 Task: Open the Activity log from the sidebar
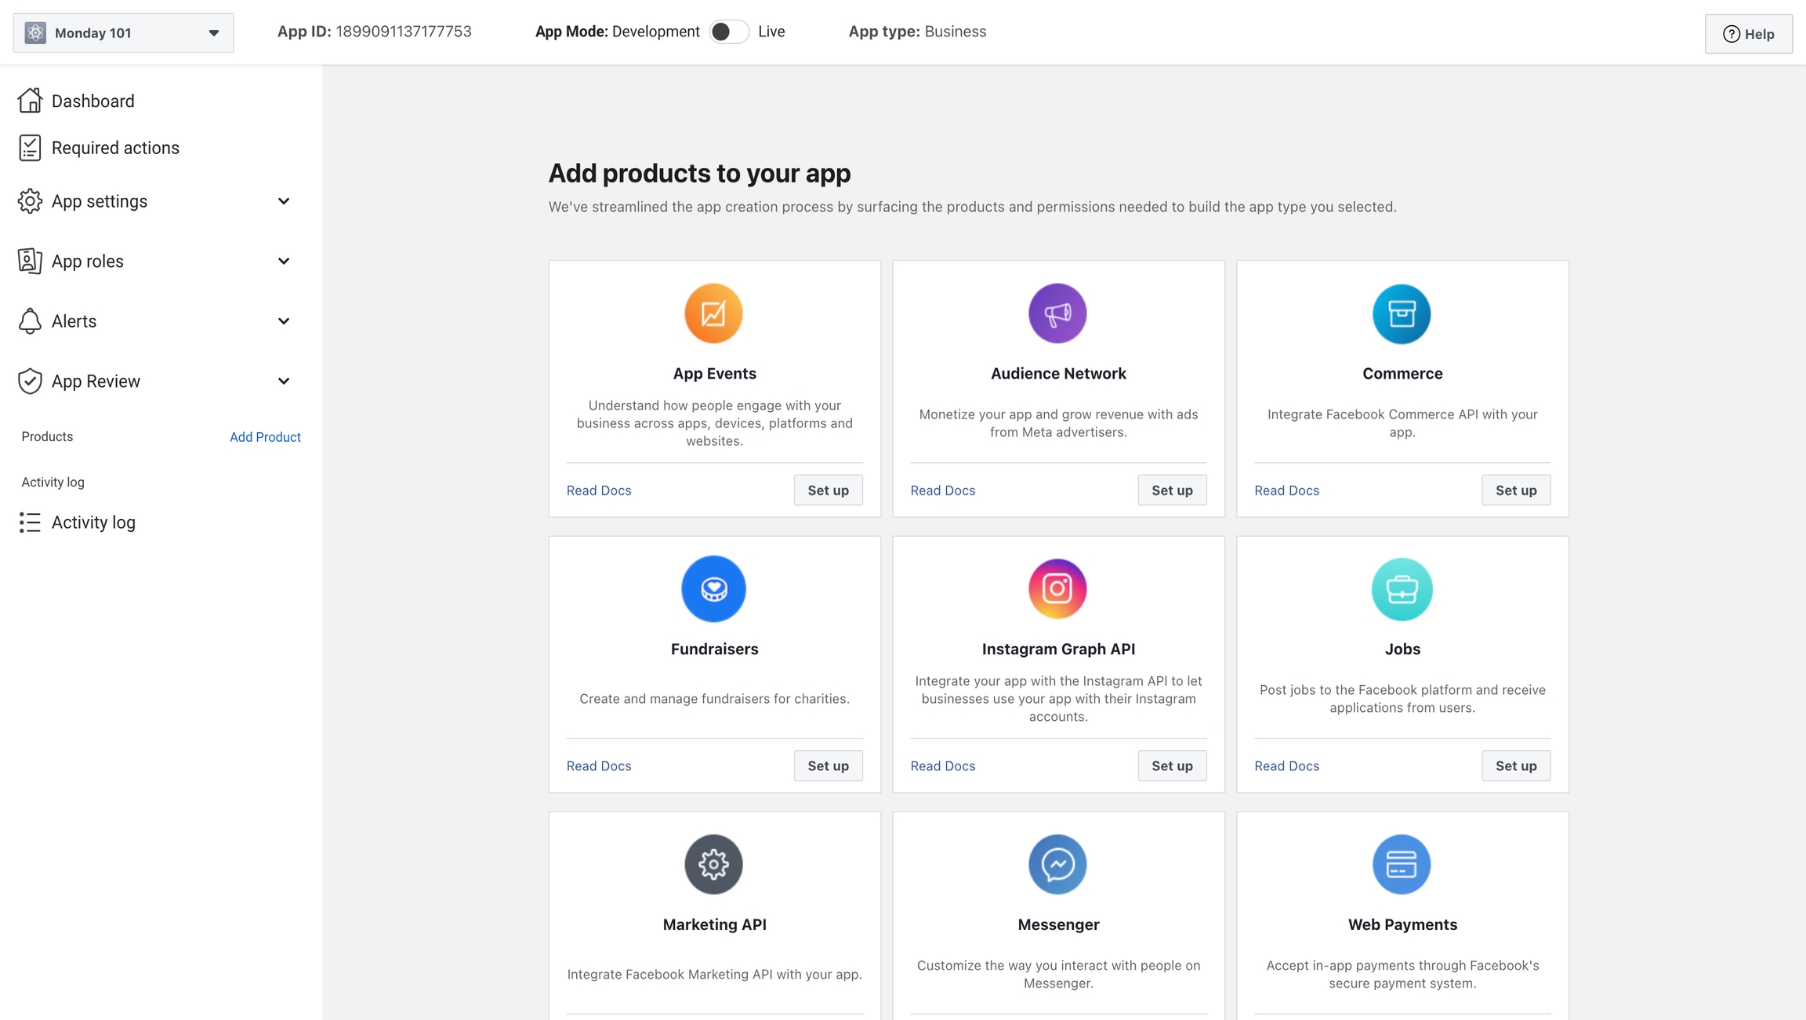(x=93, y=521)
